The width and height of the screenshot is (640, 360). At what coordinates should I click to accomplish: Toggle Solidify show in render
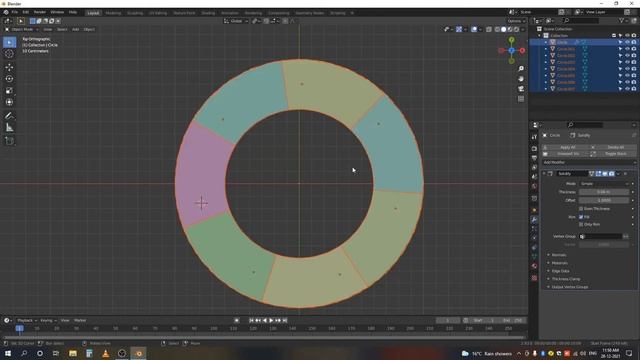tap(611, 173)
